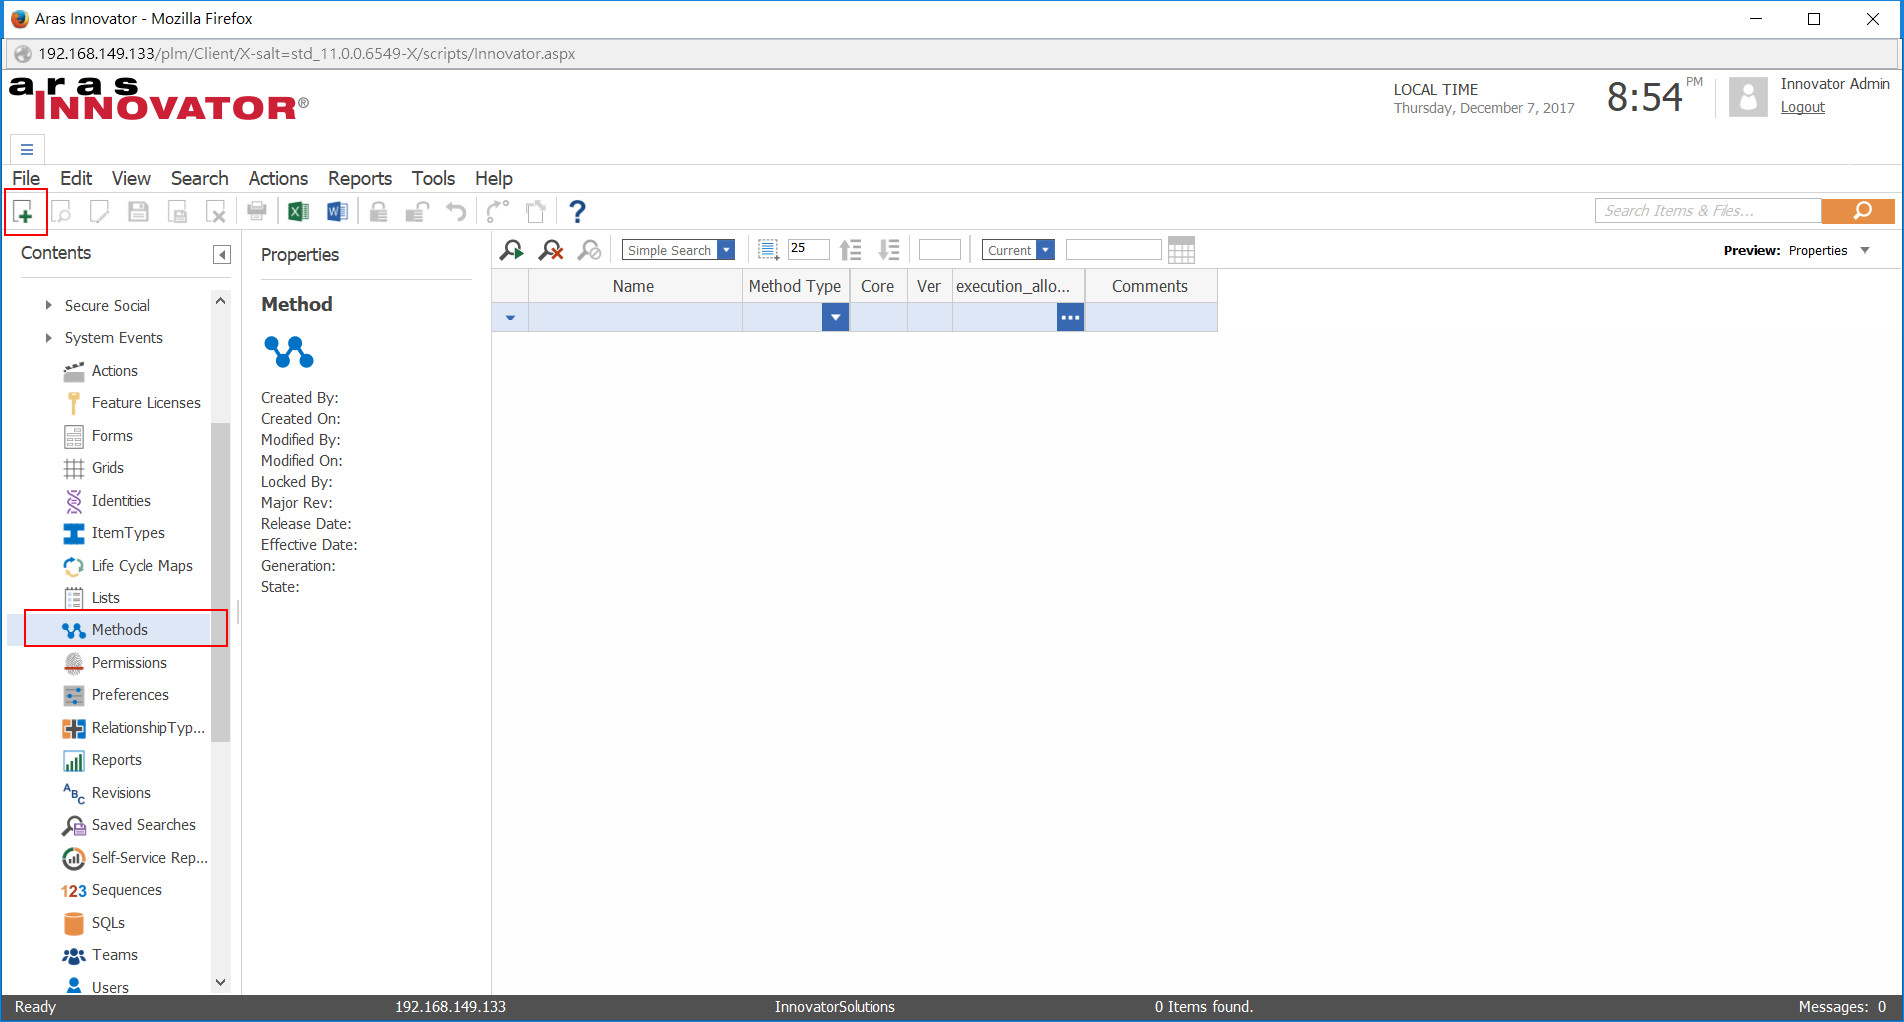Clear search criteria icon
The image size is (1904, 1022).
[551, 250]
